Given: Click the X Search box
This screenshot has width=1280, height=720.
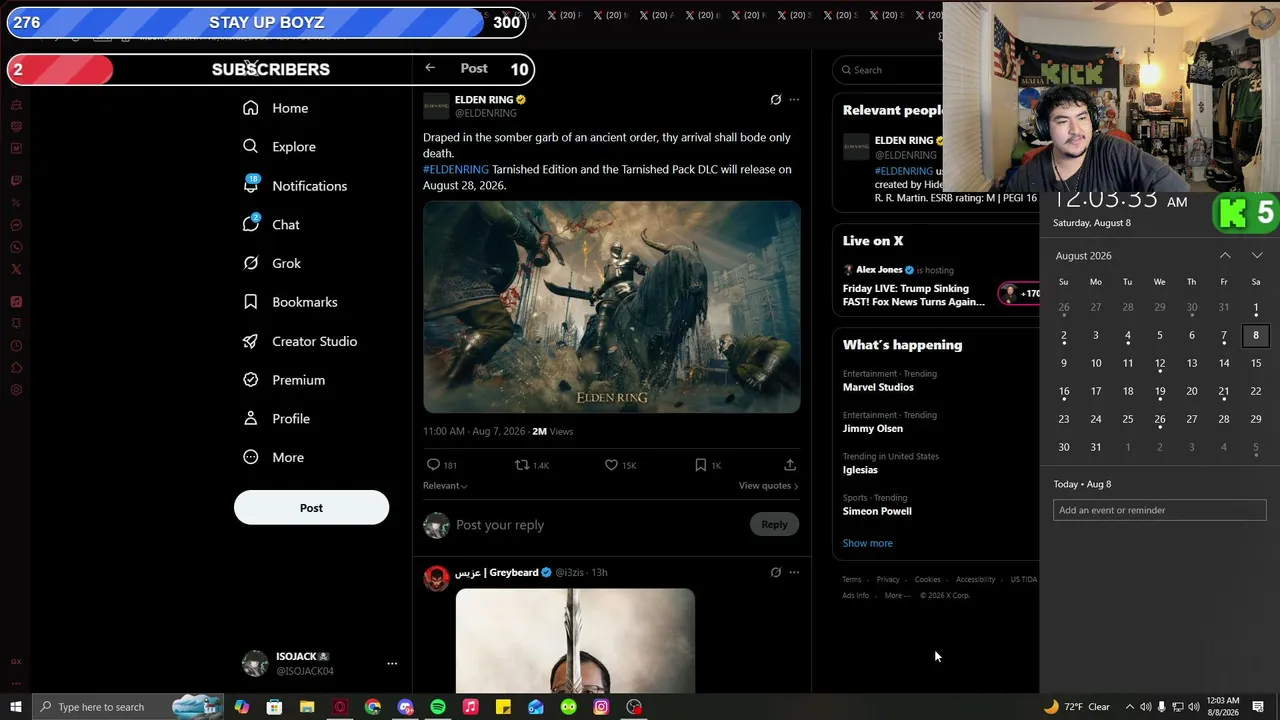Looking at the screenshot, I should point(888,70).
